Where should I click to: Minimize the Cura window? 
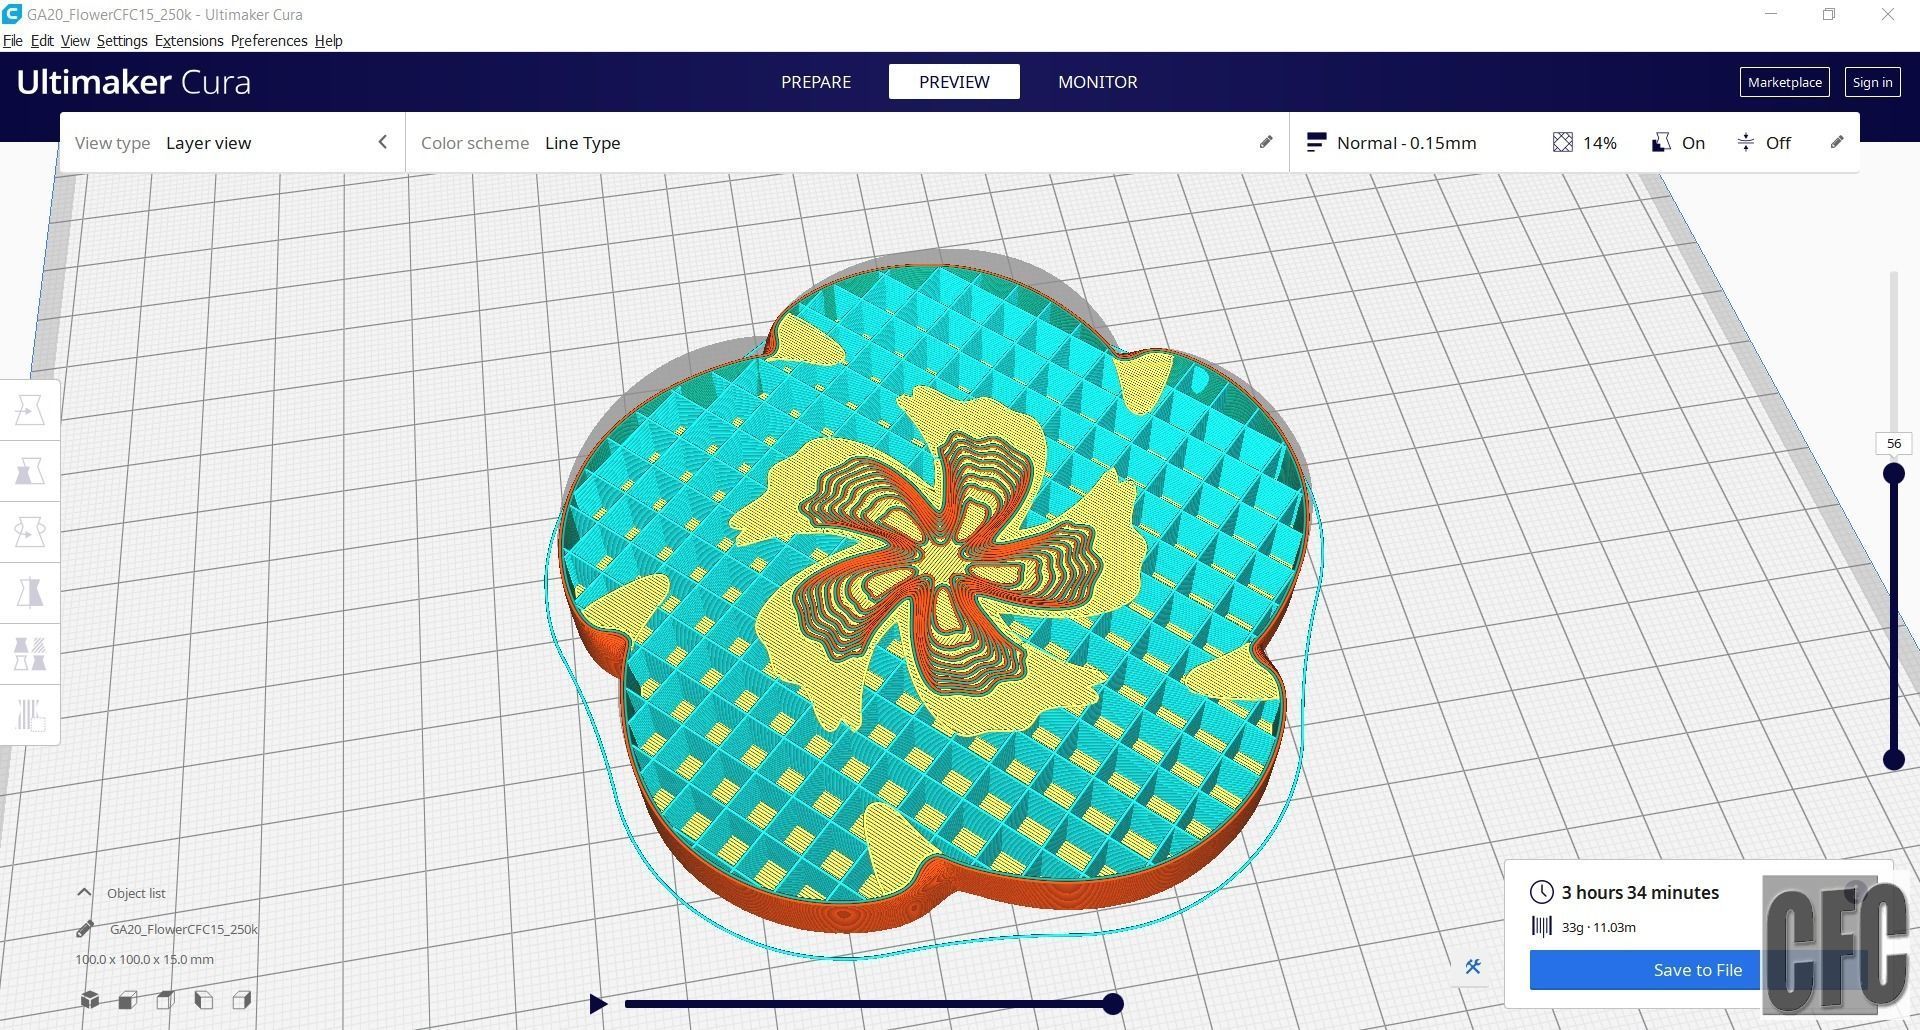(x=1771, y=14)
